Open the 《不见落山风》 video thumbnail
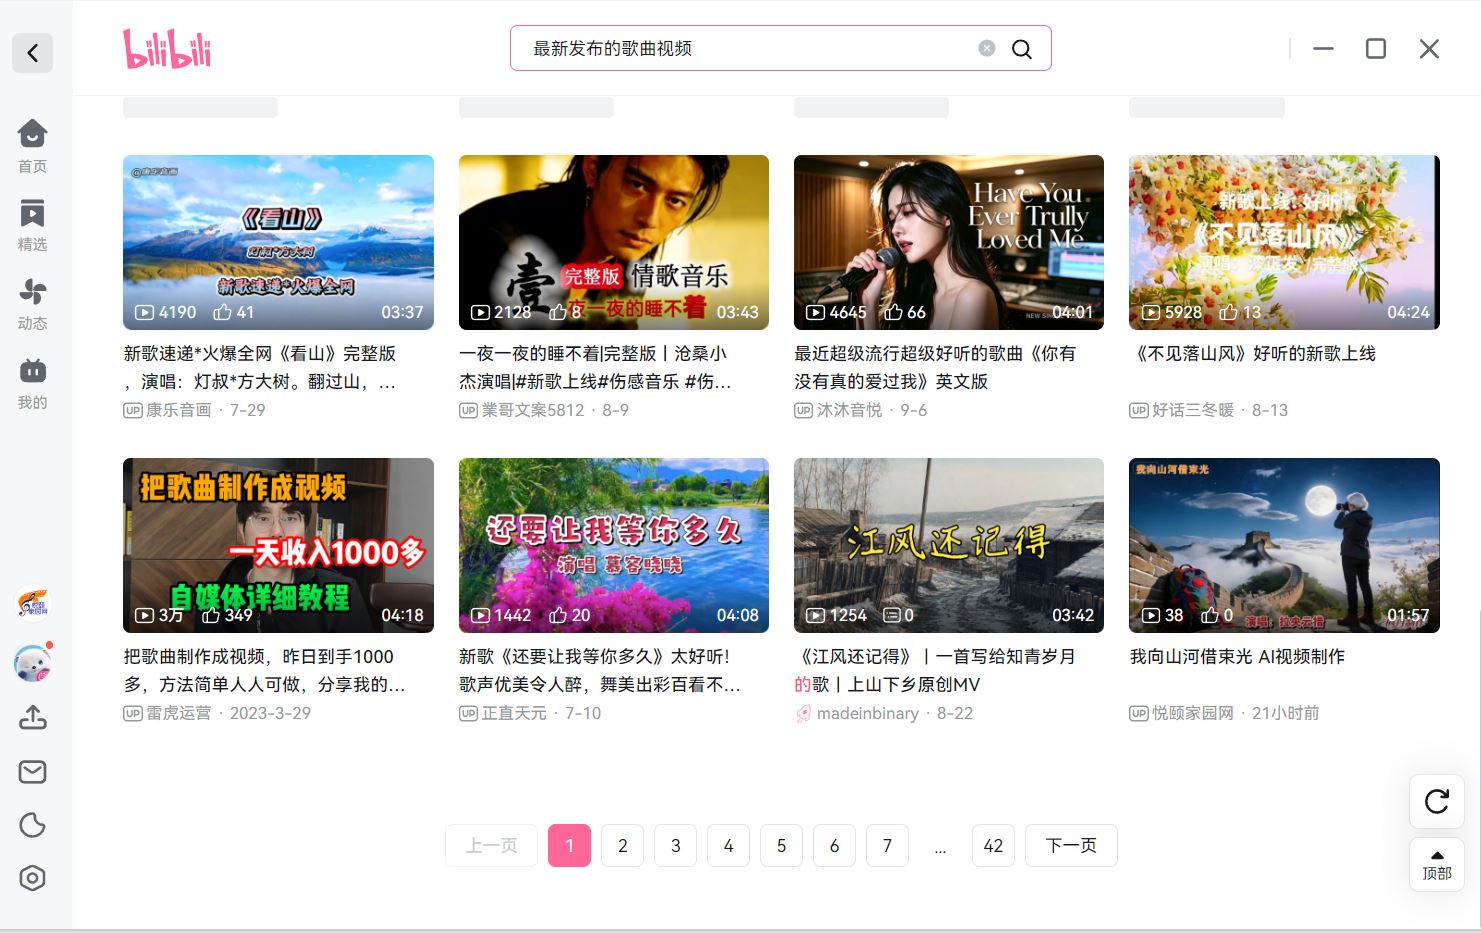 coord(1284,242)
